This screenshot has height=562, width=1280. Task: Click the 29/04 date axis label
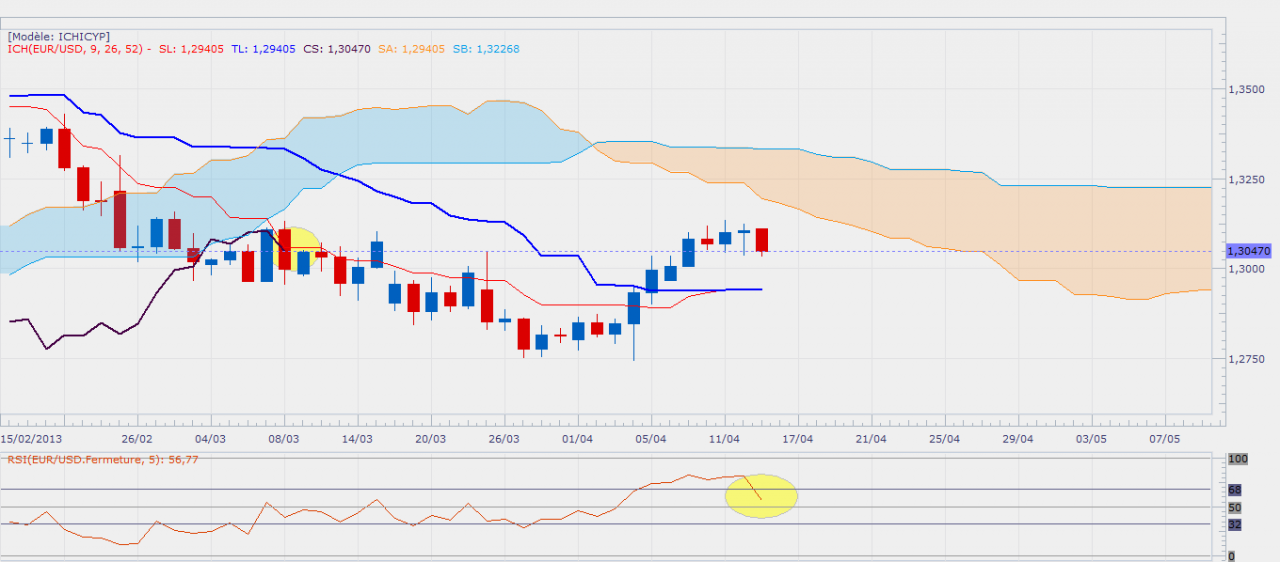click(x=1017, y=439)
